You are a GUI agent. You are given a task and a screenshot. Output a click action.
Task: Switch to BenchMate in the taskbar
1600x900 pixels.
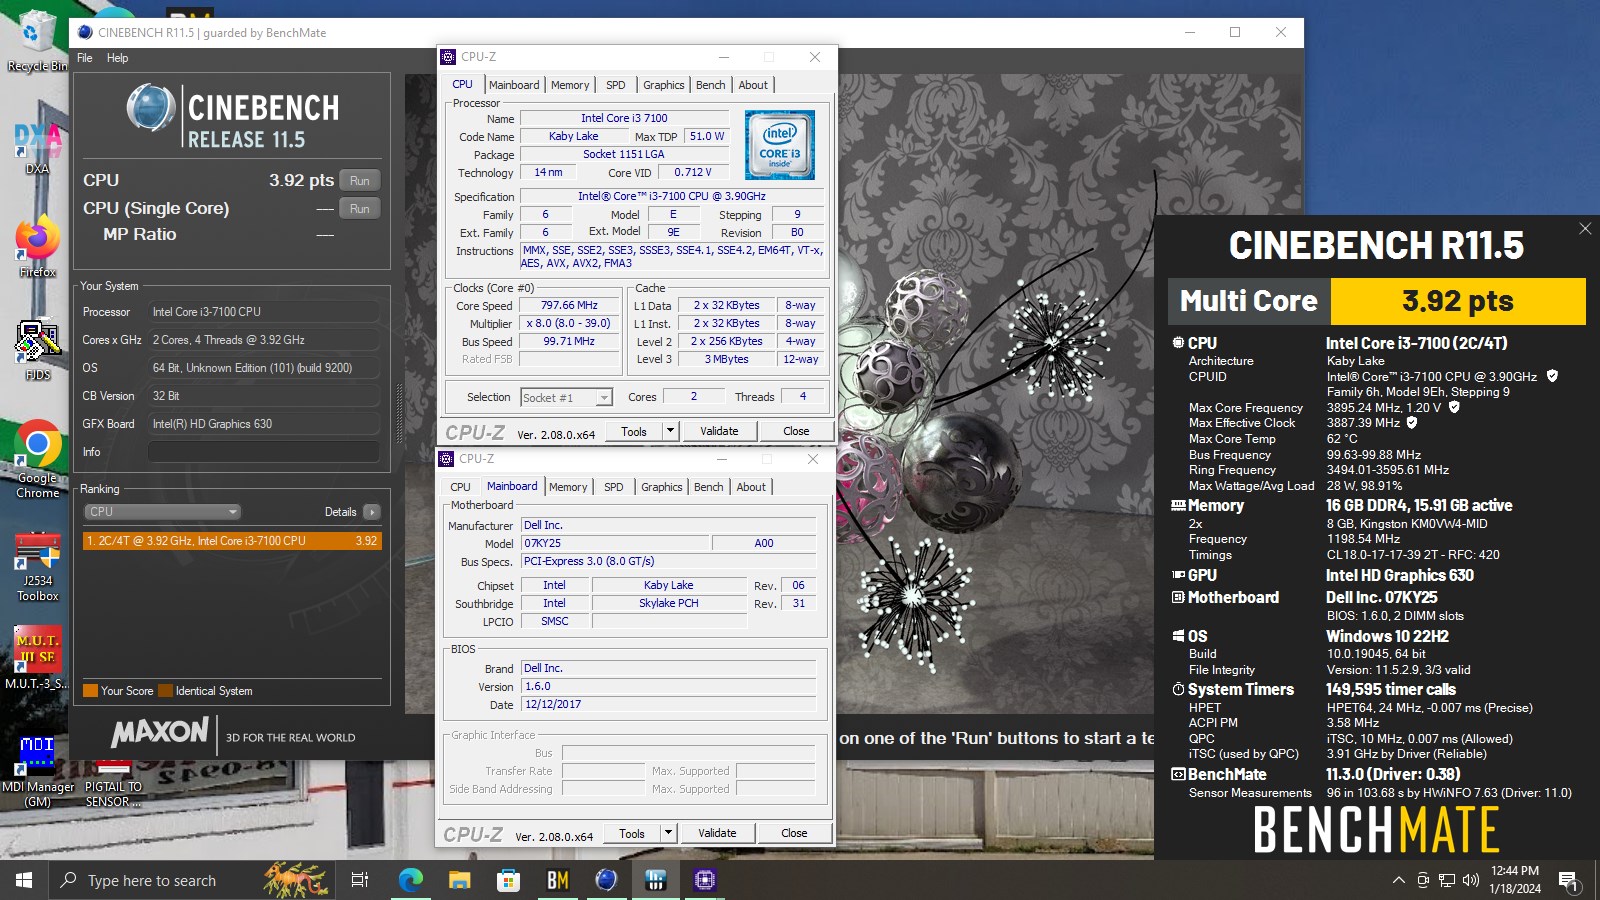[x=557, y=880]
